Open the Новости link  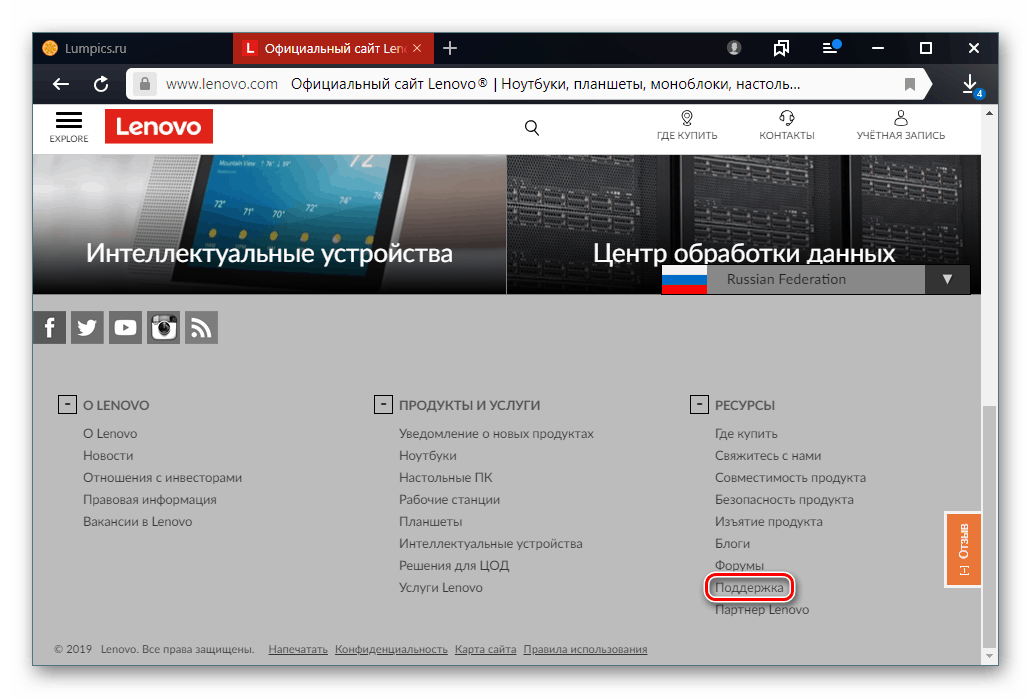(x=108, y=455)
